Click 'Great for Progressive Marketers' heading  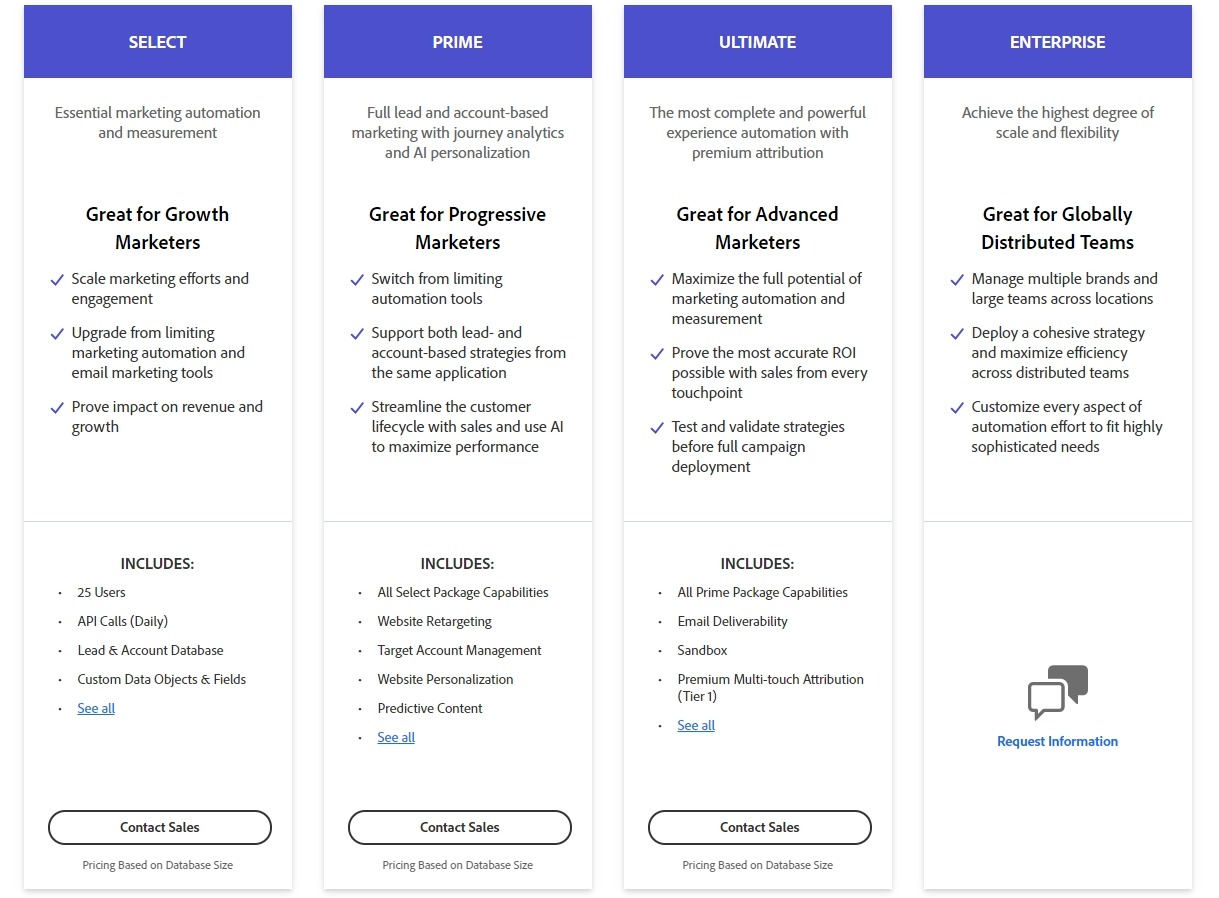coord(457,228)
